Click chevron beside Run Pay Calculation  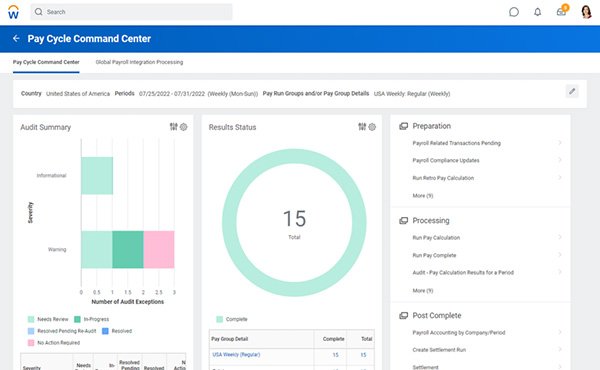pyautogui.click(x=560, y=237)
